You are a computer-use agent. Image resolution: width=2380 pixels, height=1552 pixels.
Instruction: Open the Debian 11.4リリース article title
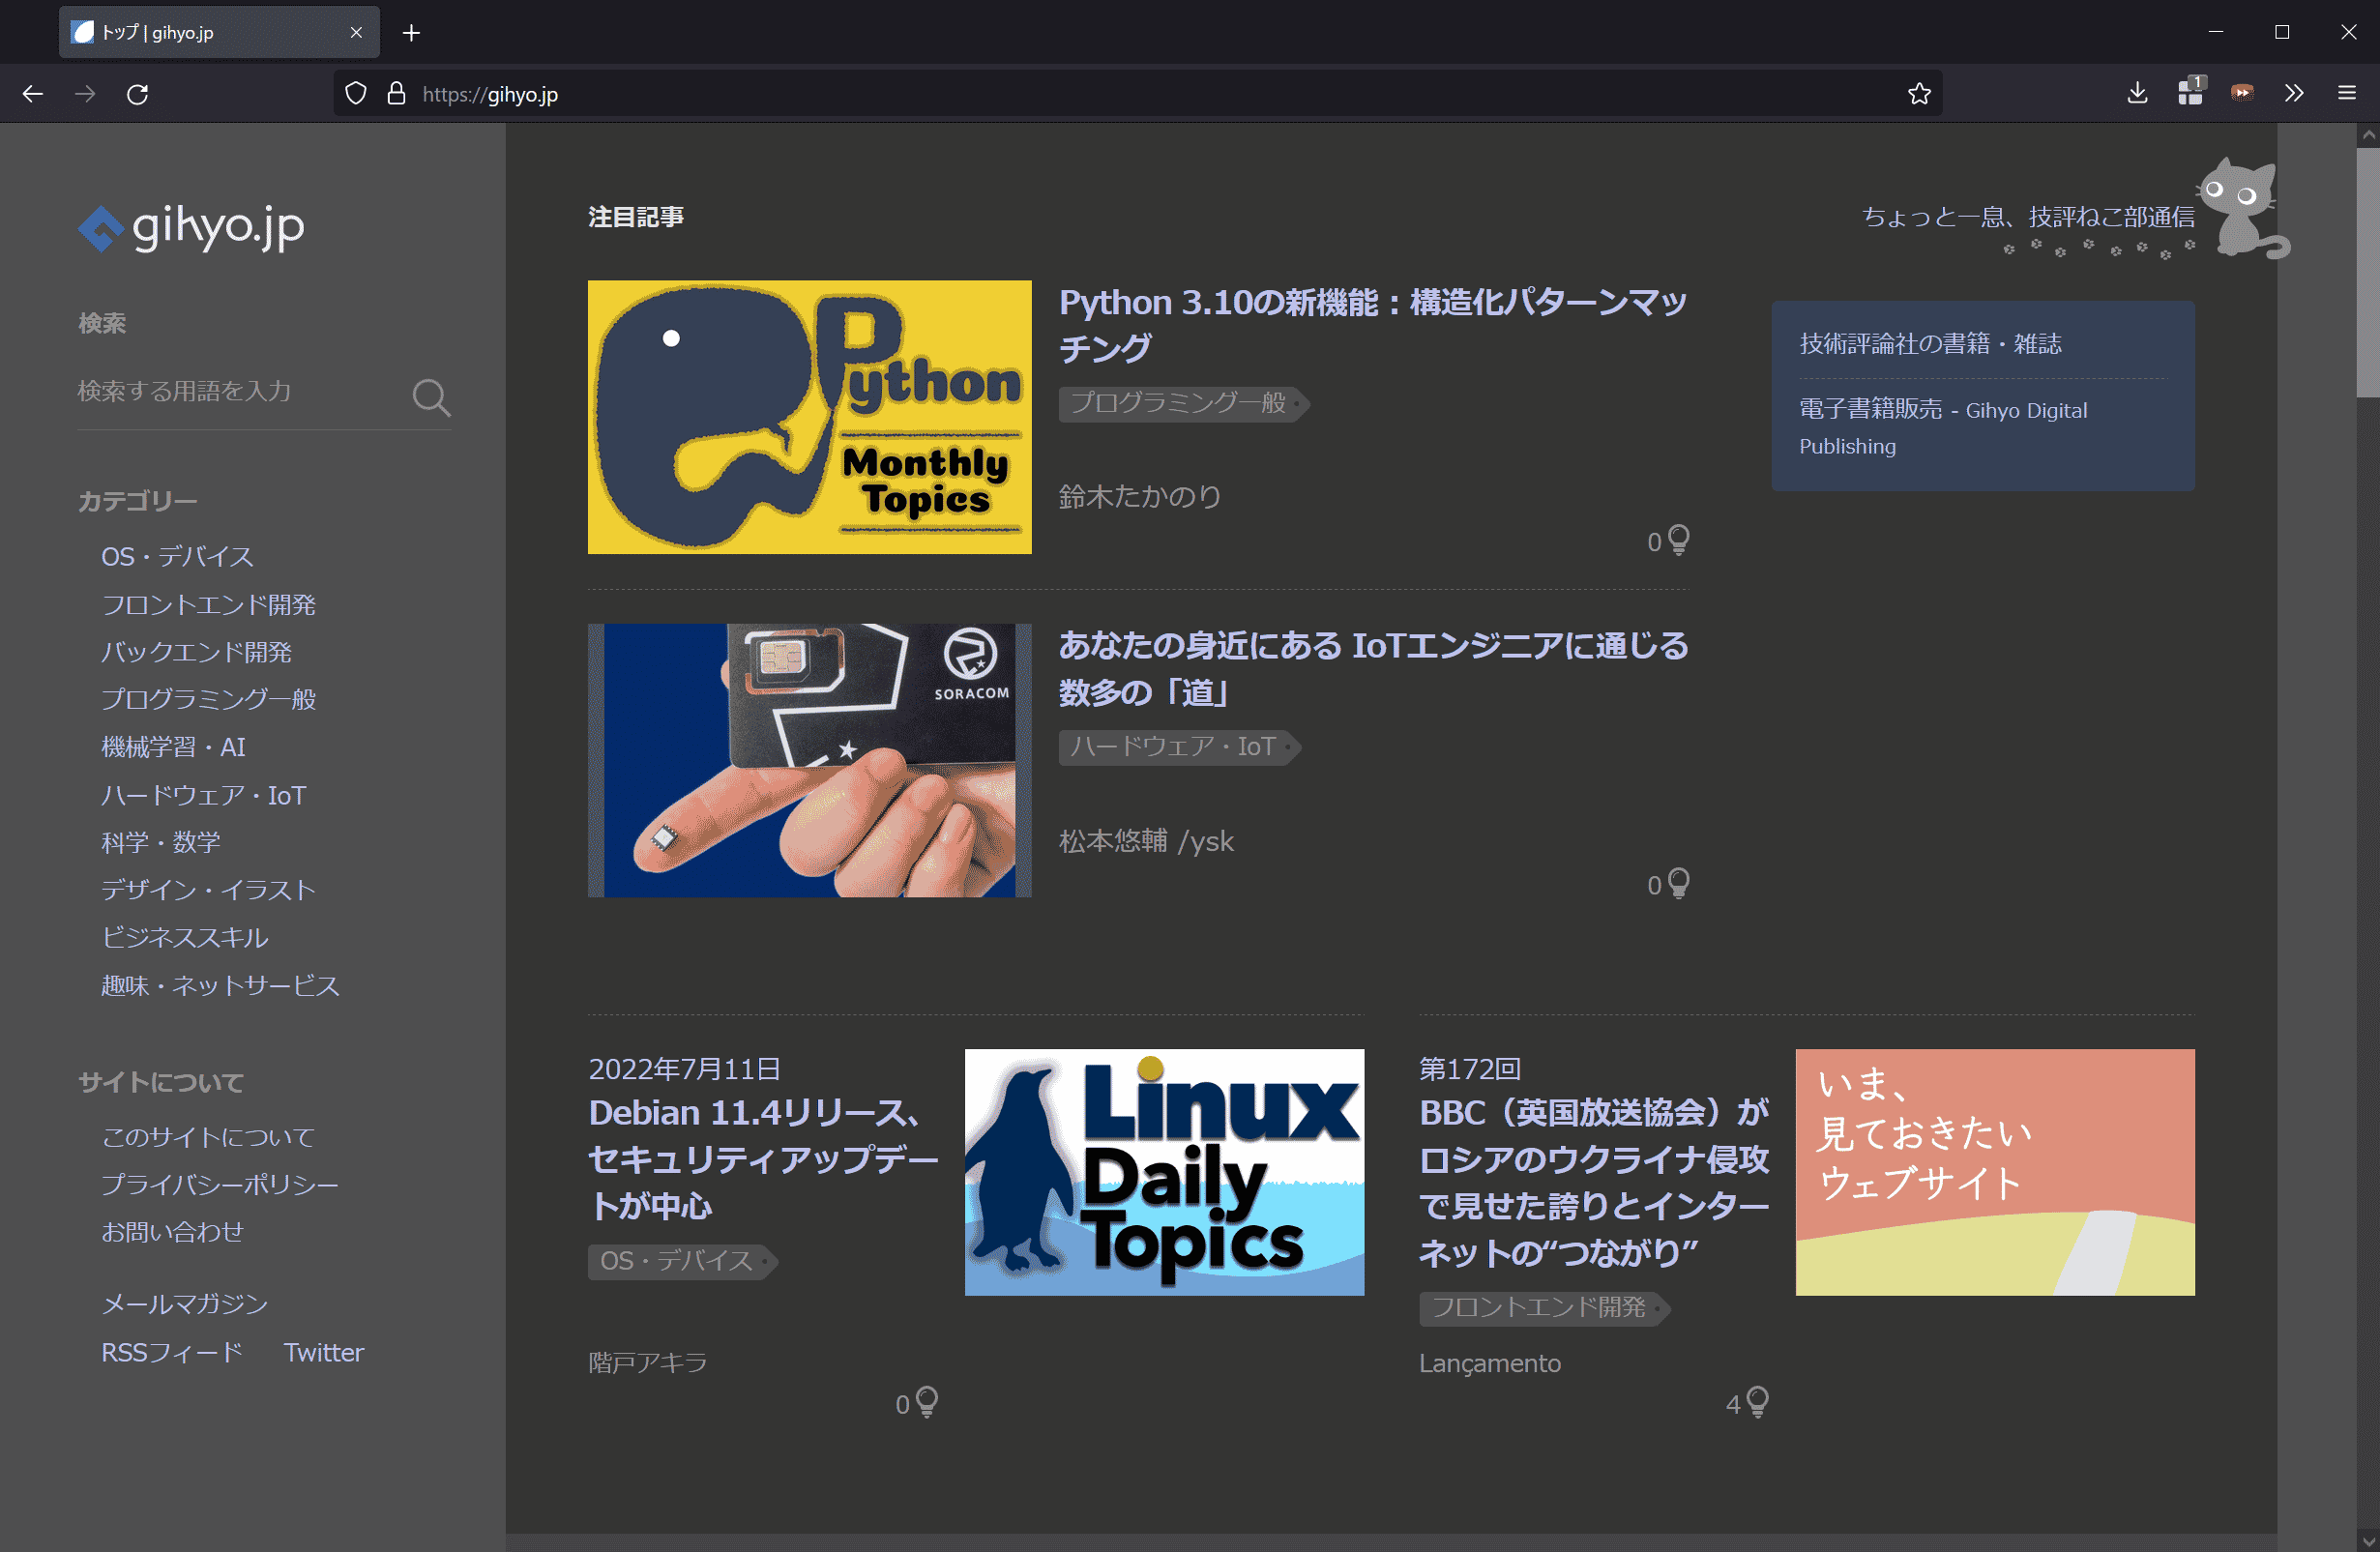[763, 1159]
